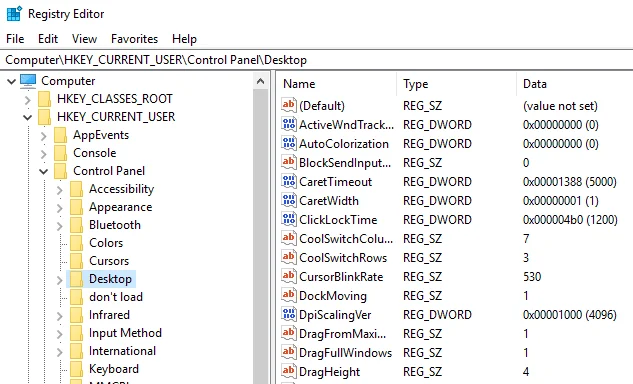Click the DockMoving string value icon

click(x=289, y=295)
